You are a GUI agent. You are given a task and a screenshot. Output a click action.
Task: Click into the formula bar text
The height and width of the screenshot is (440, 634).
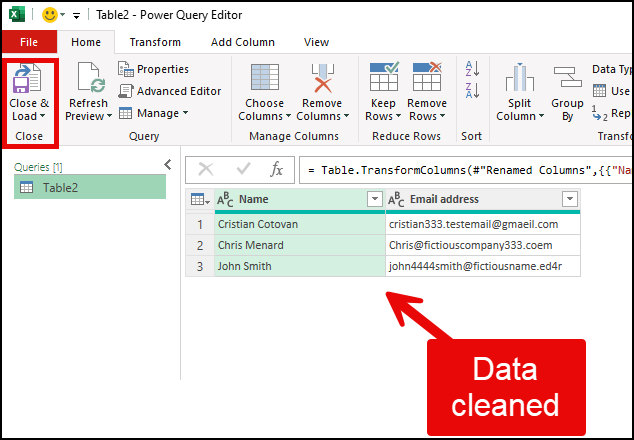[x=465, y=170]
